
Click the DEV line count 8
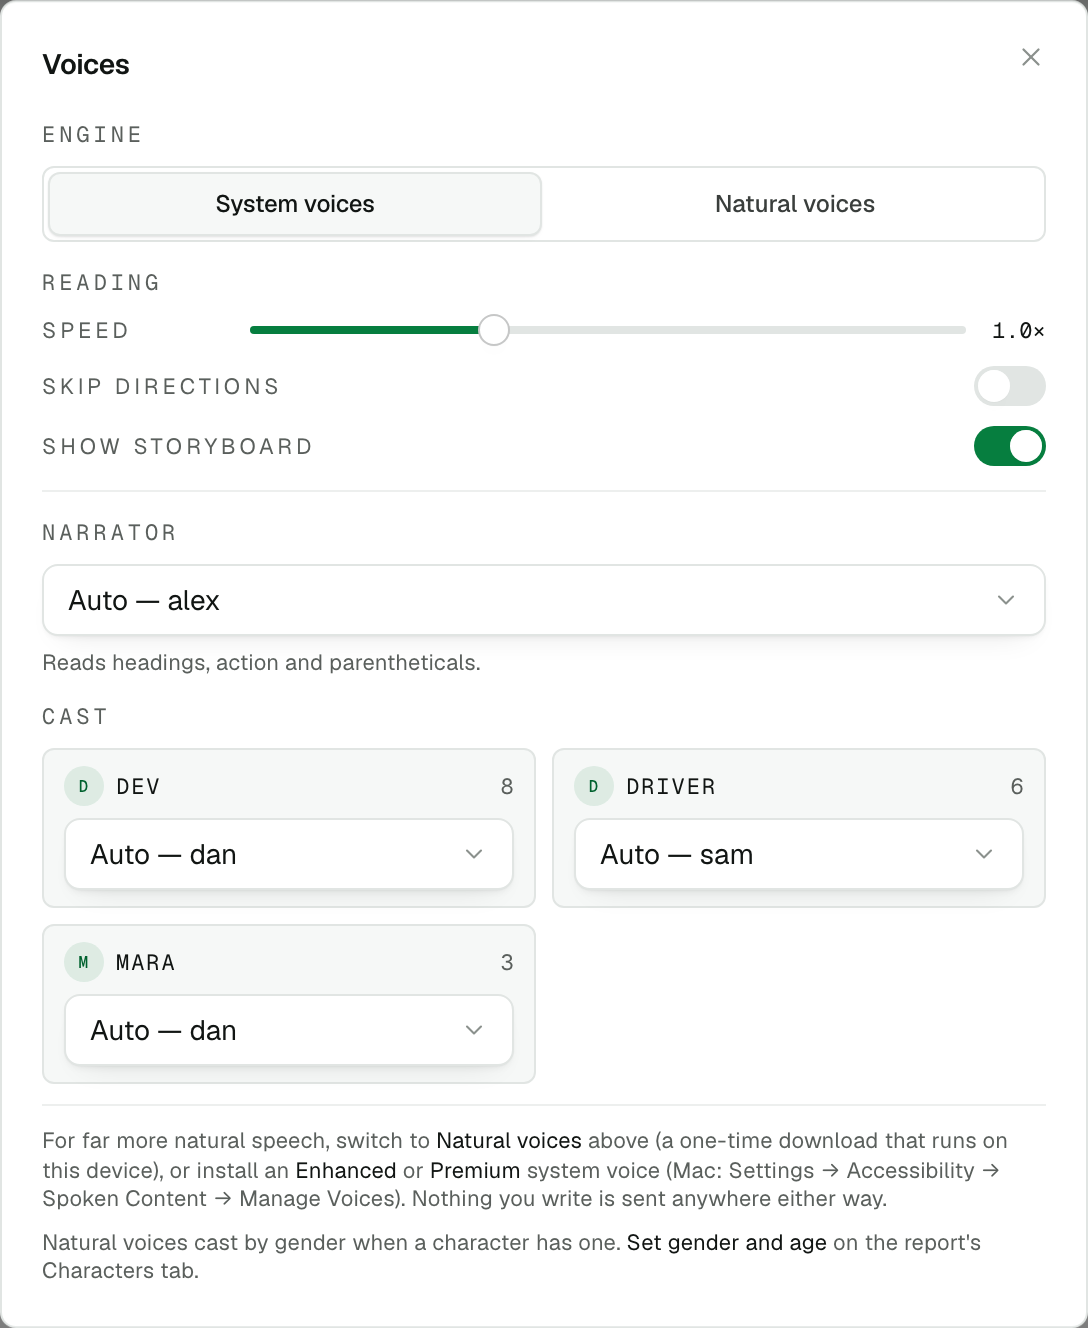coord(507,787)
